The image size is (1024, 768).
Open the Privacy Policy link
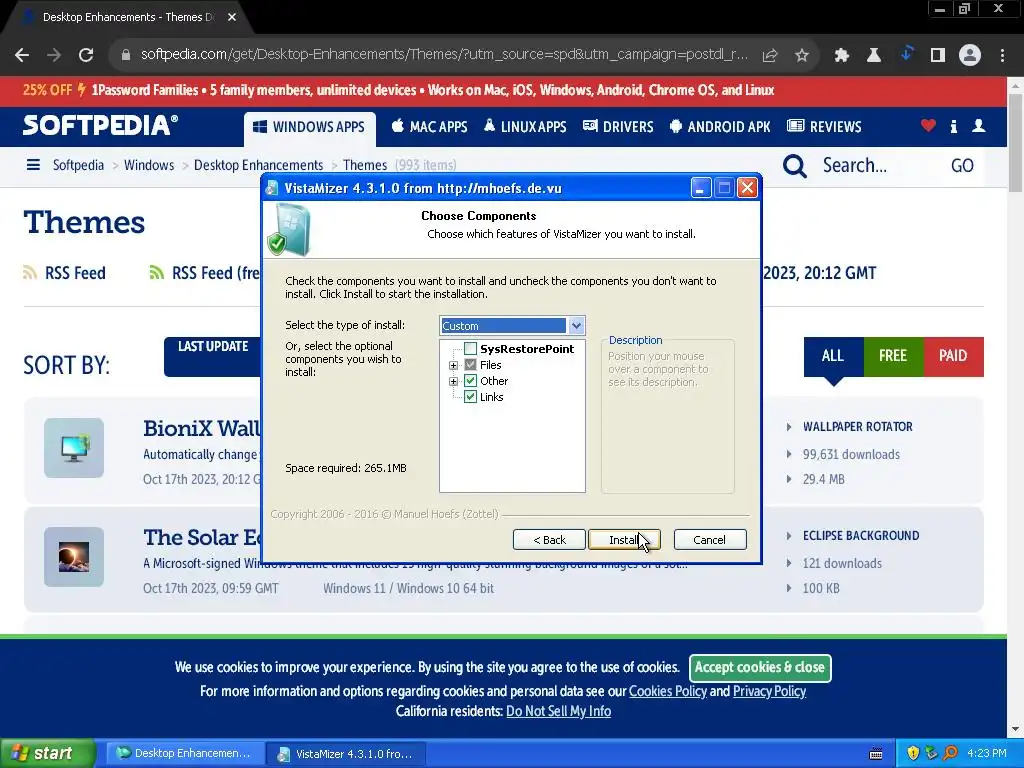pos(769,692)
